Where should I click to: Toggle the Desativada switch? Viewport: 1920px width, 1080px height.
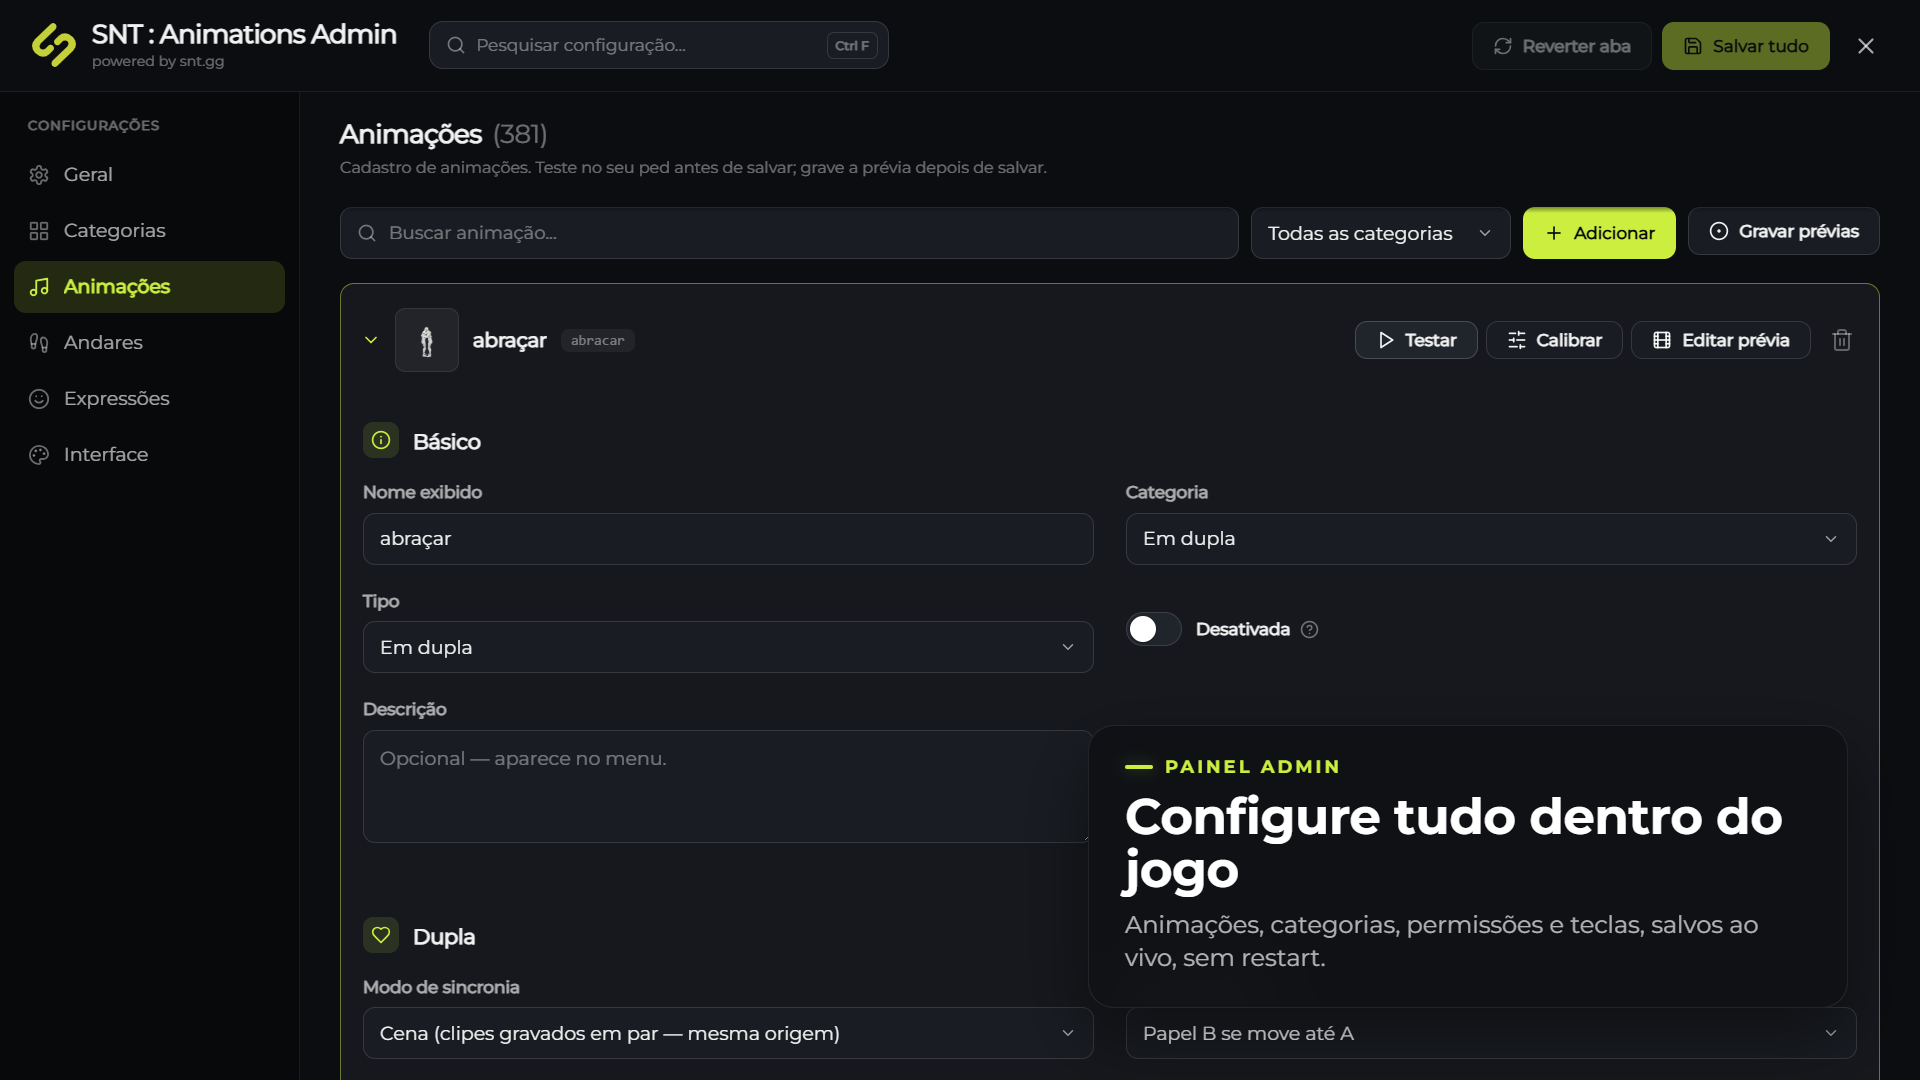(x=1154, y=629)
